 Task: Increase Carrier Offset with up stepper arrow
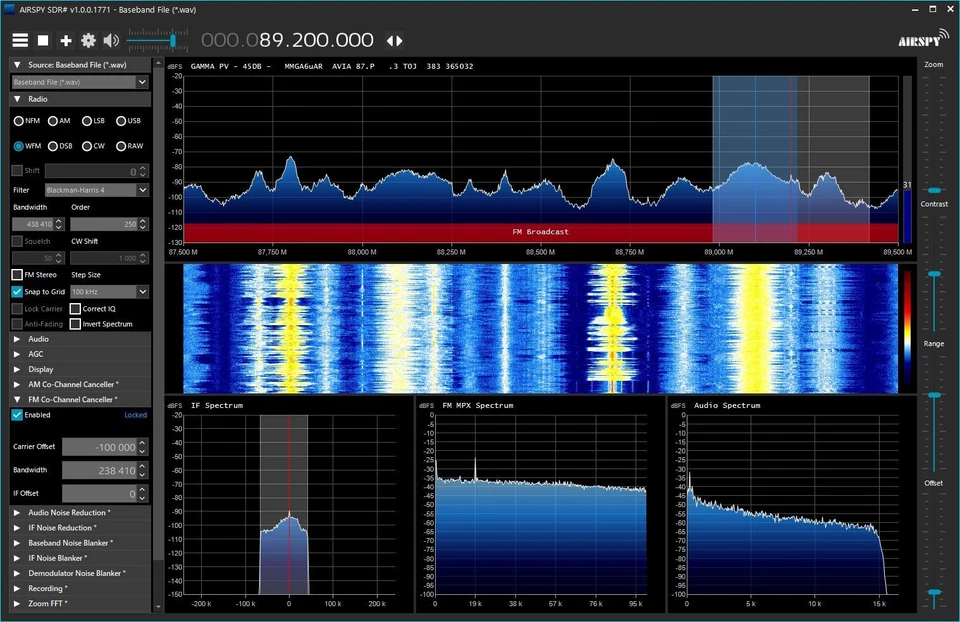[x=141, y=442]
